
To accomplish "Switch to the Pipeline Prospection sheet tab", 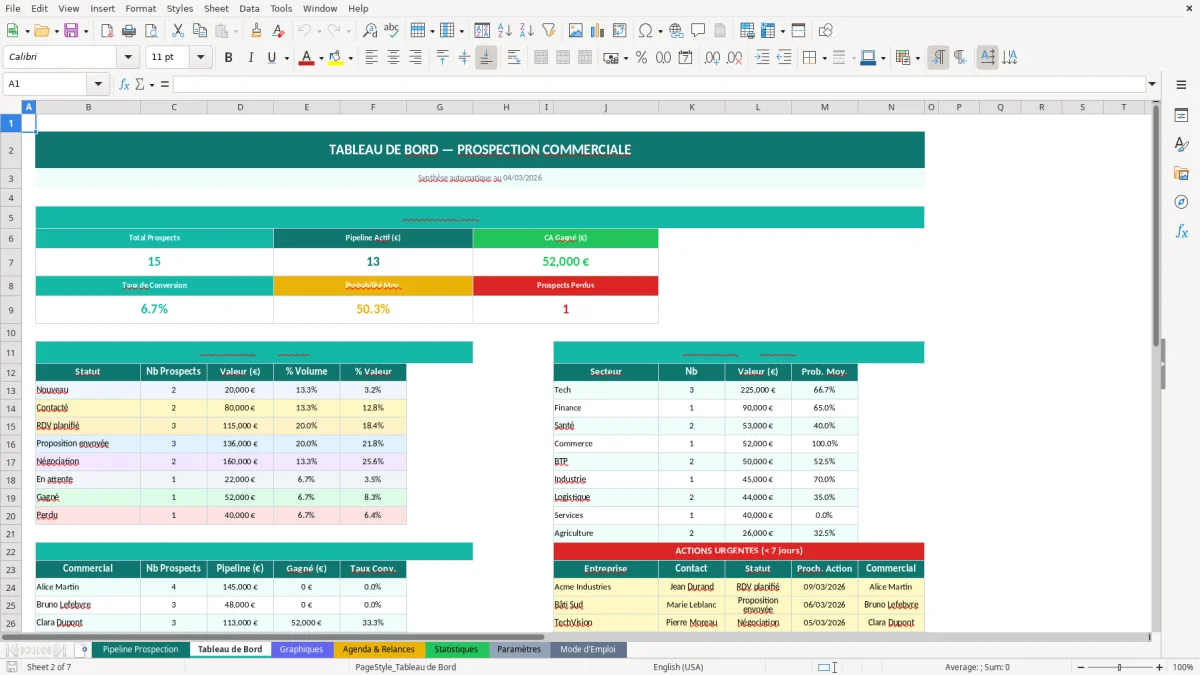I will [140, 649].
